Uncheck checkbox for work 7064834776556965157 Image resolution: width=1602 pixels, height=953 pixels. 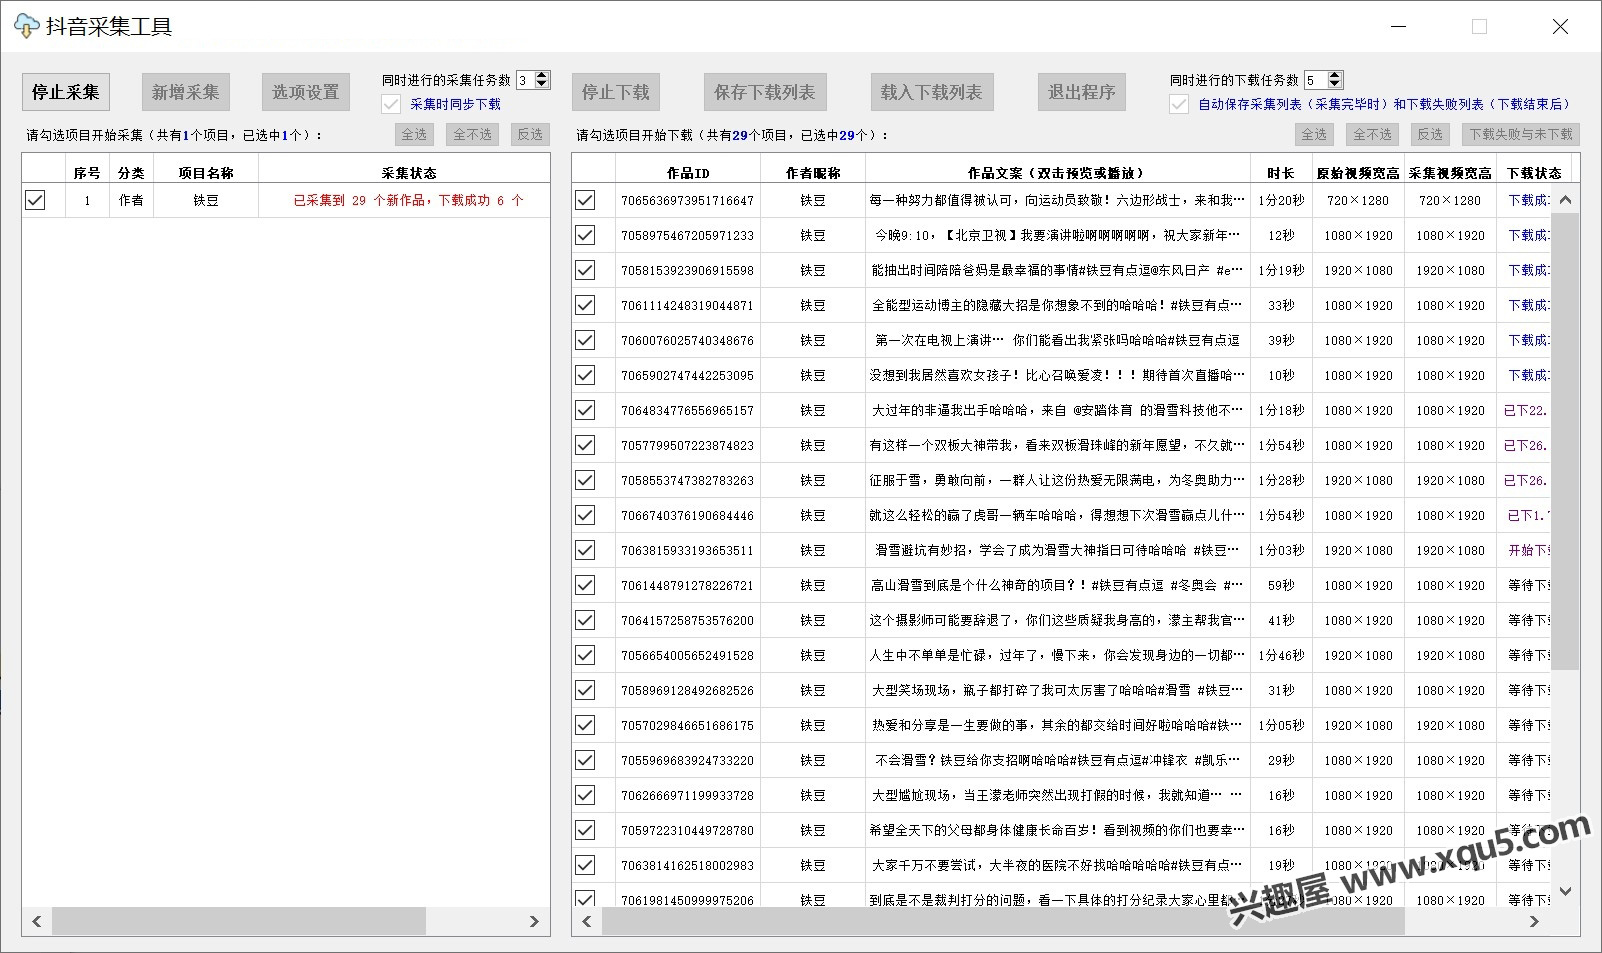coord(585,410)
